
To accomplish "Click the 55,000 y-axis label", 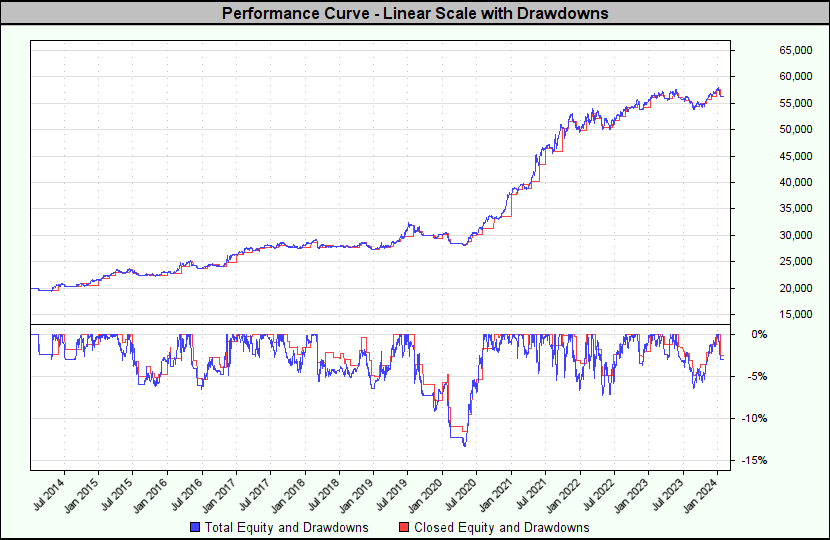I will tap(796, 103).
